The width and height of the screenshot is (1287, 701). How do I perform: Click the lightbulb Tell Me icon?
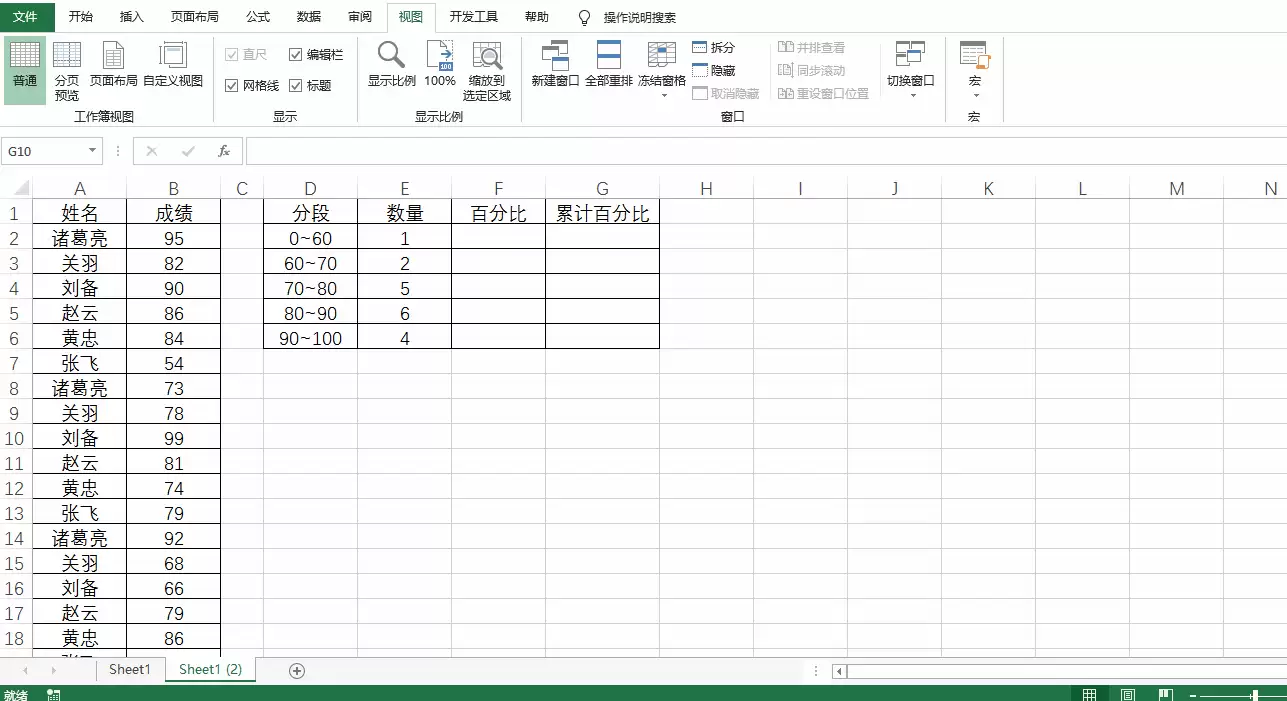click(x=585, y=18)
